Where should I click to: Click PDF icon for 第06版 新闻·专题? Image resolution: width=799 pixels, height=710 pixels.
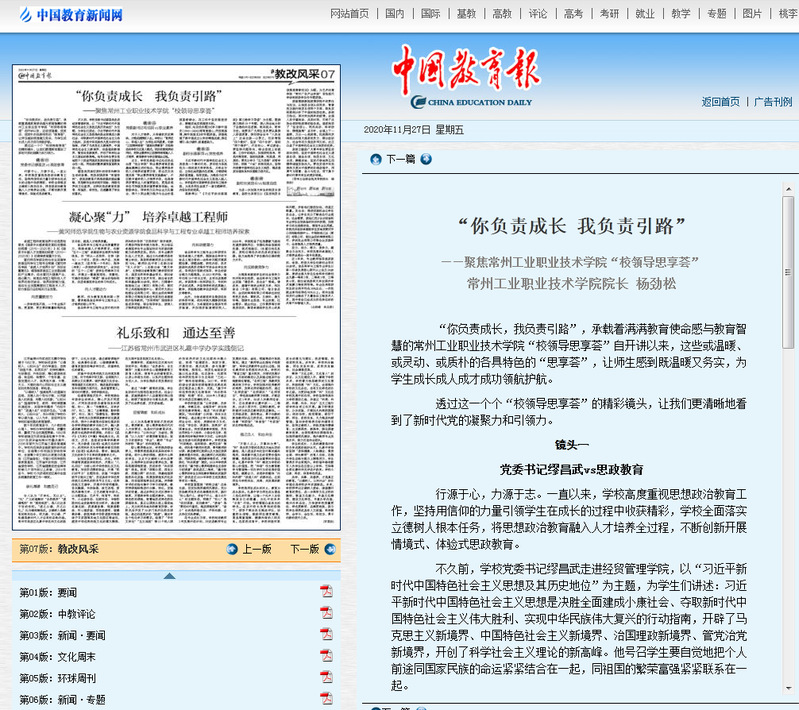pos(326,698)
